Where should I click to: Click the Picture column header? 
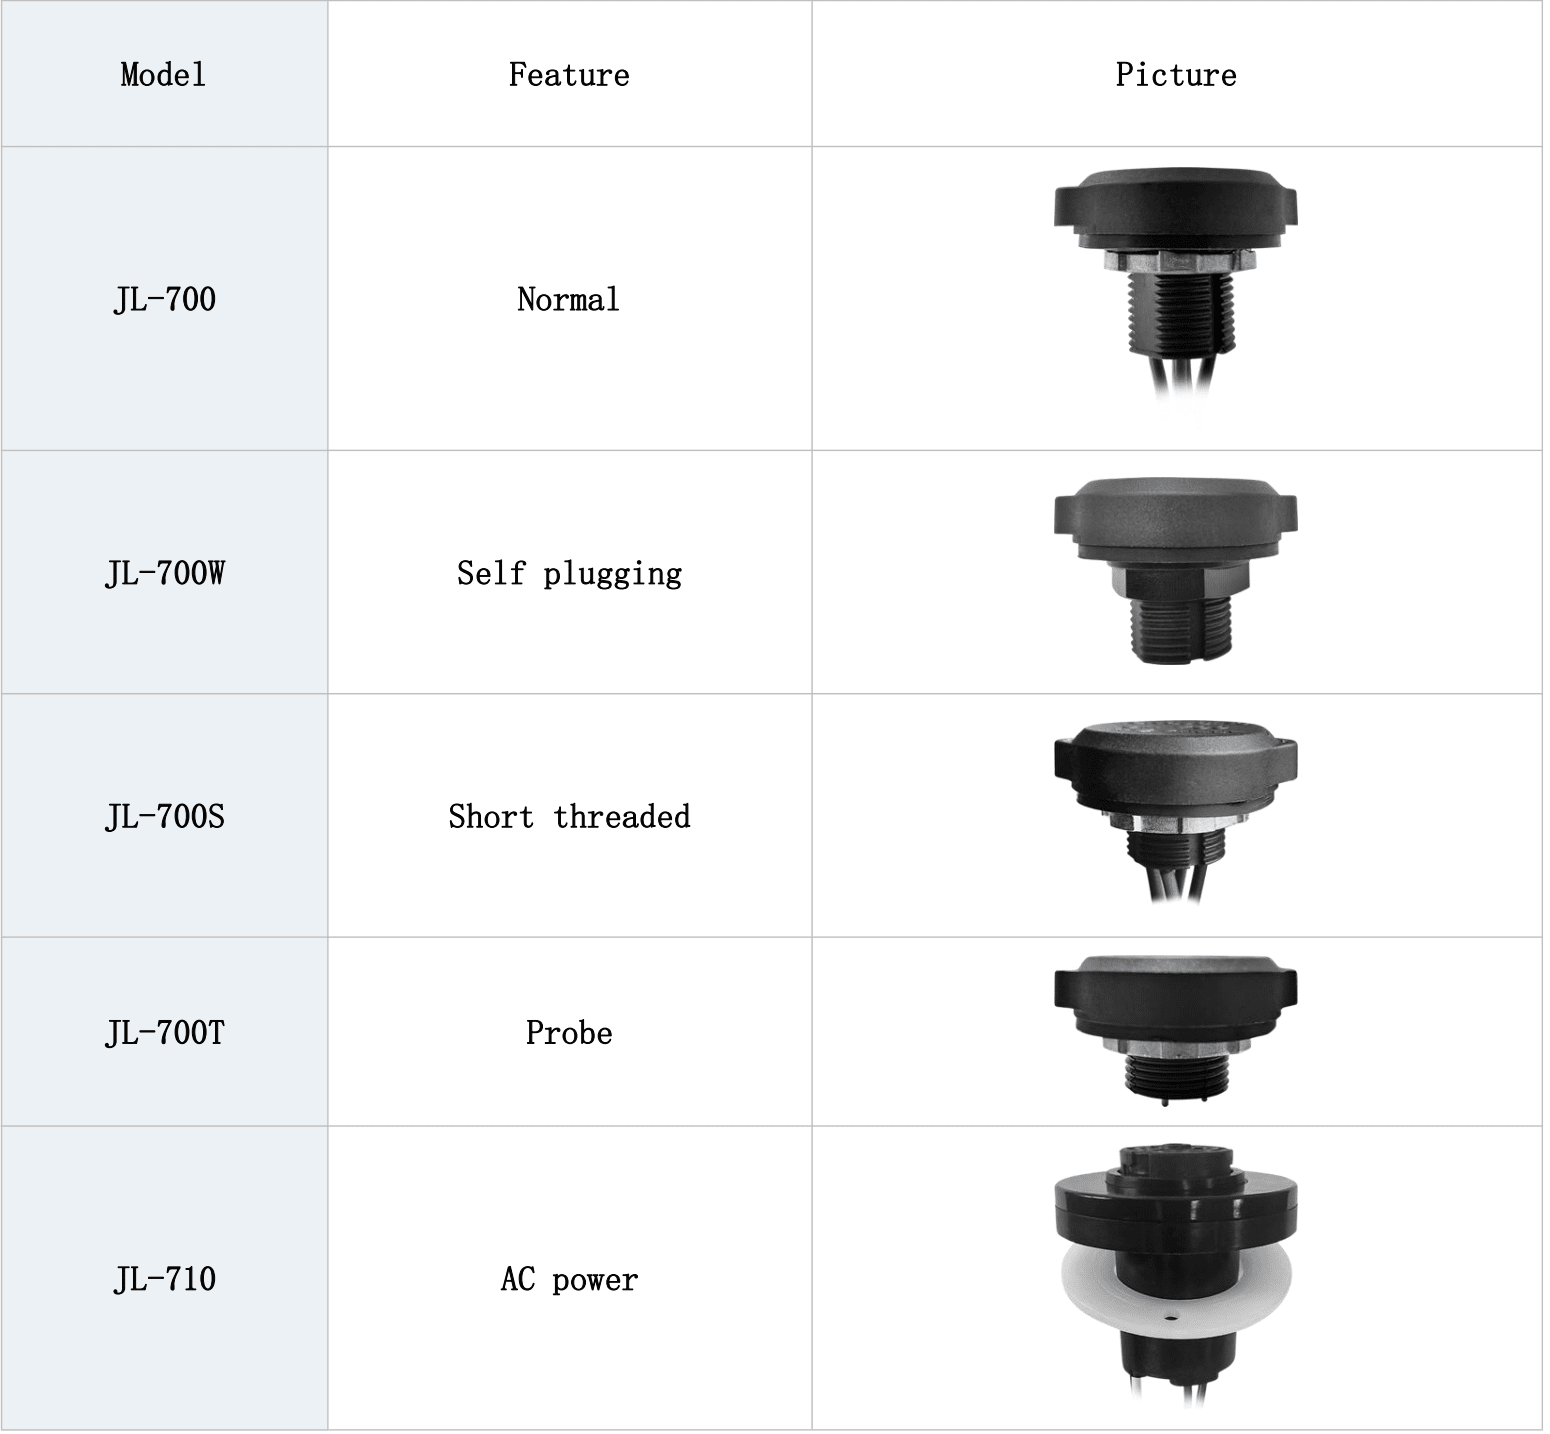point(1176,74)
